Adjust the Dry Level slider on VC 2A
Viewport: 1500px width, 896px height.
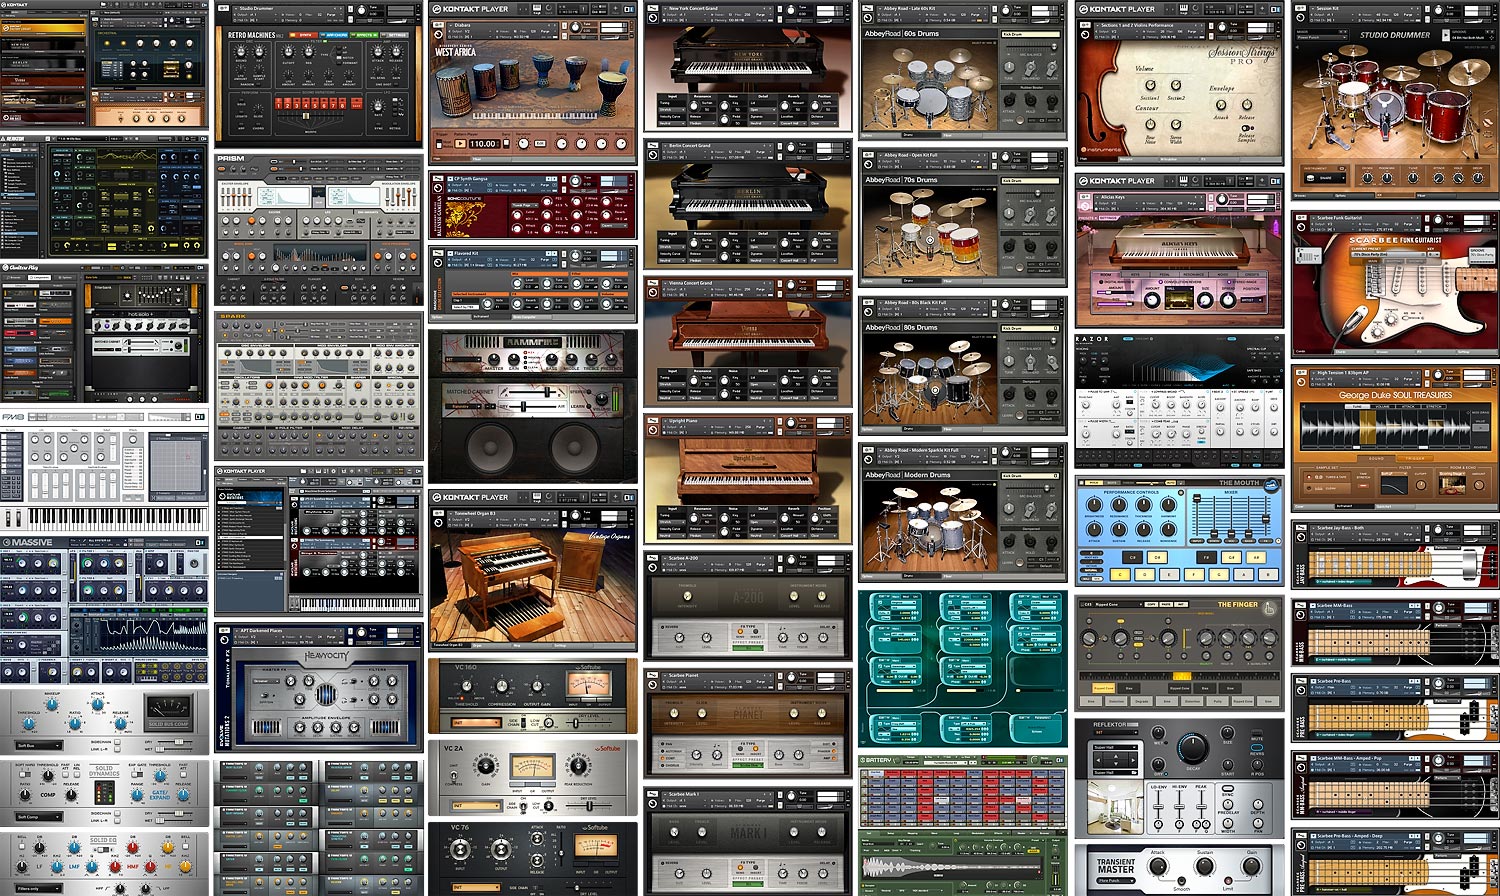(x=590, y=805)
